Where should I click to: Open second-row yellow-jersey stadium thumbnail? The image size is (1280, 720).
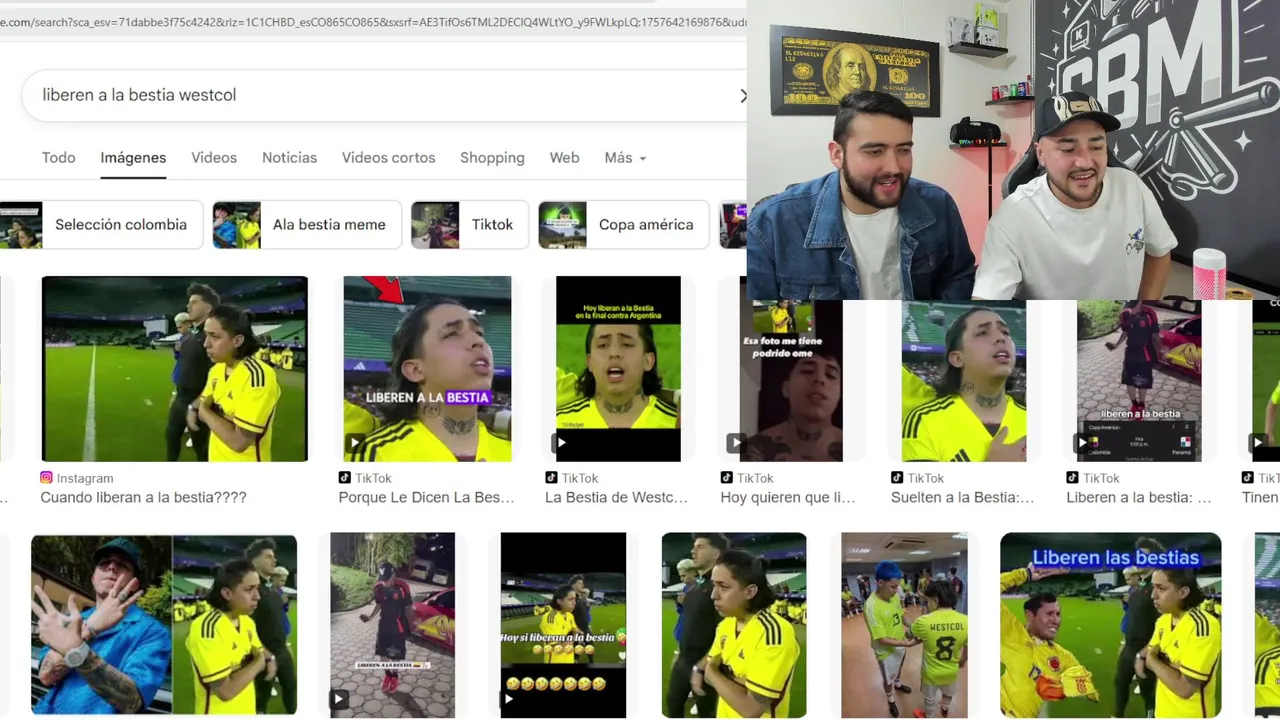734,625
